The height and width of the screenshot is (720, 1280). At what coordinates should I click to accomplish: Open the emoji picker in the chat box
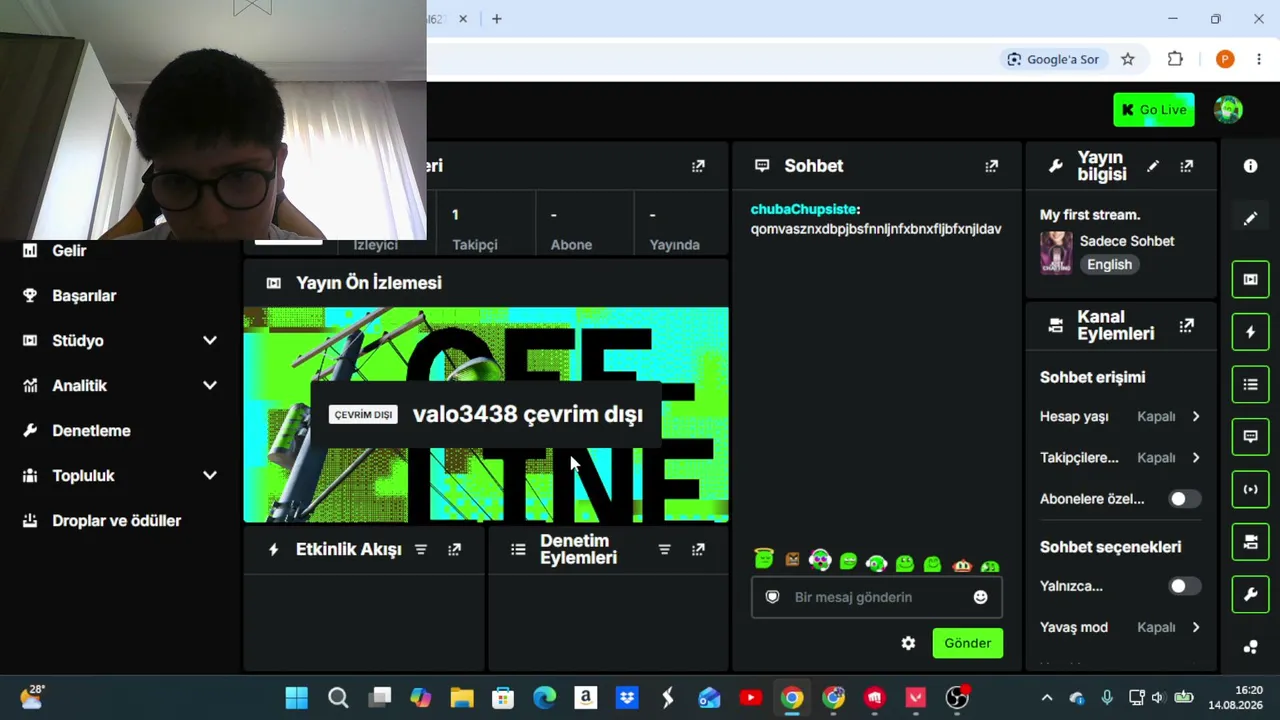click(980, 597)
